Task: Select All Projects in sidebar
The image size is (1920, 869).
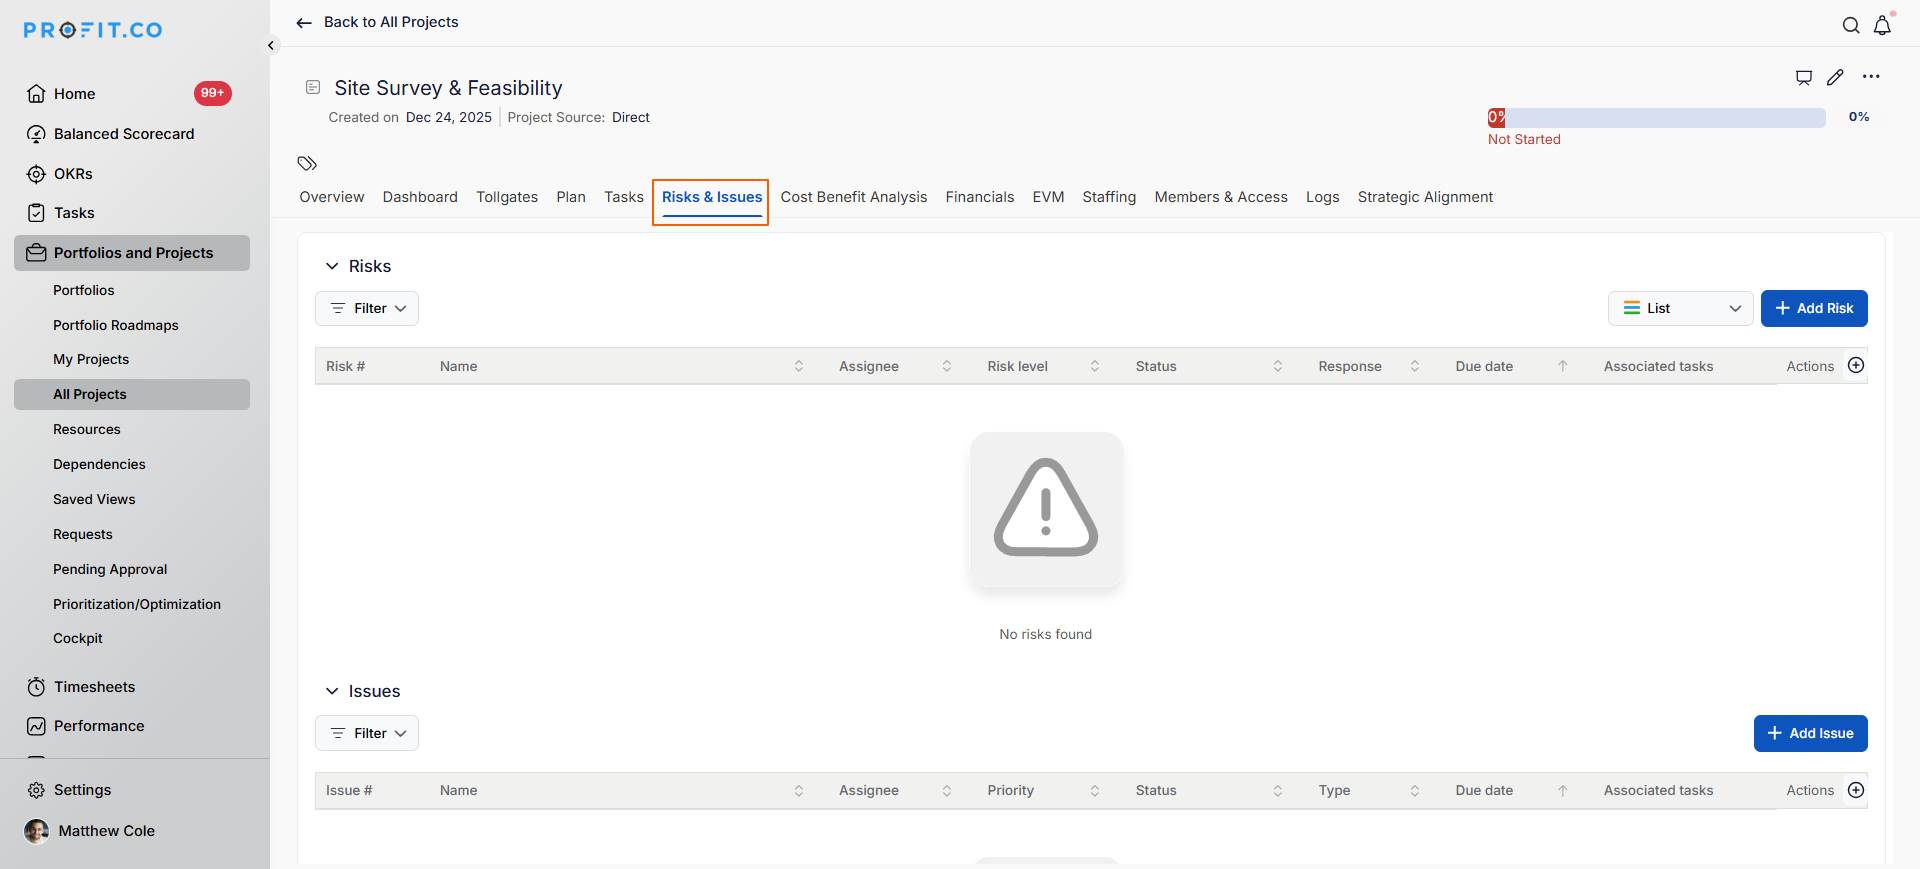Action: [132, 394]
